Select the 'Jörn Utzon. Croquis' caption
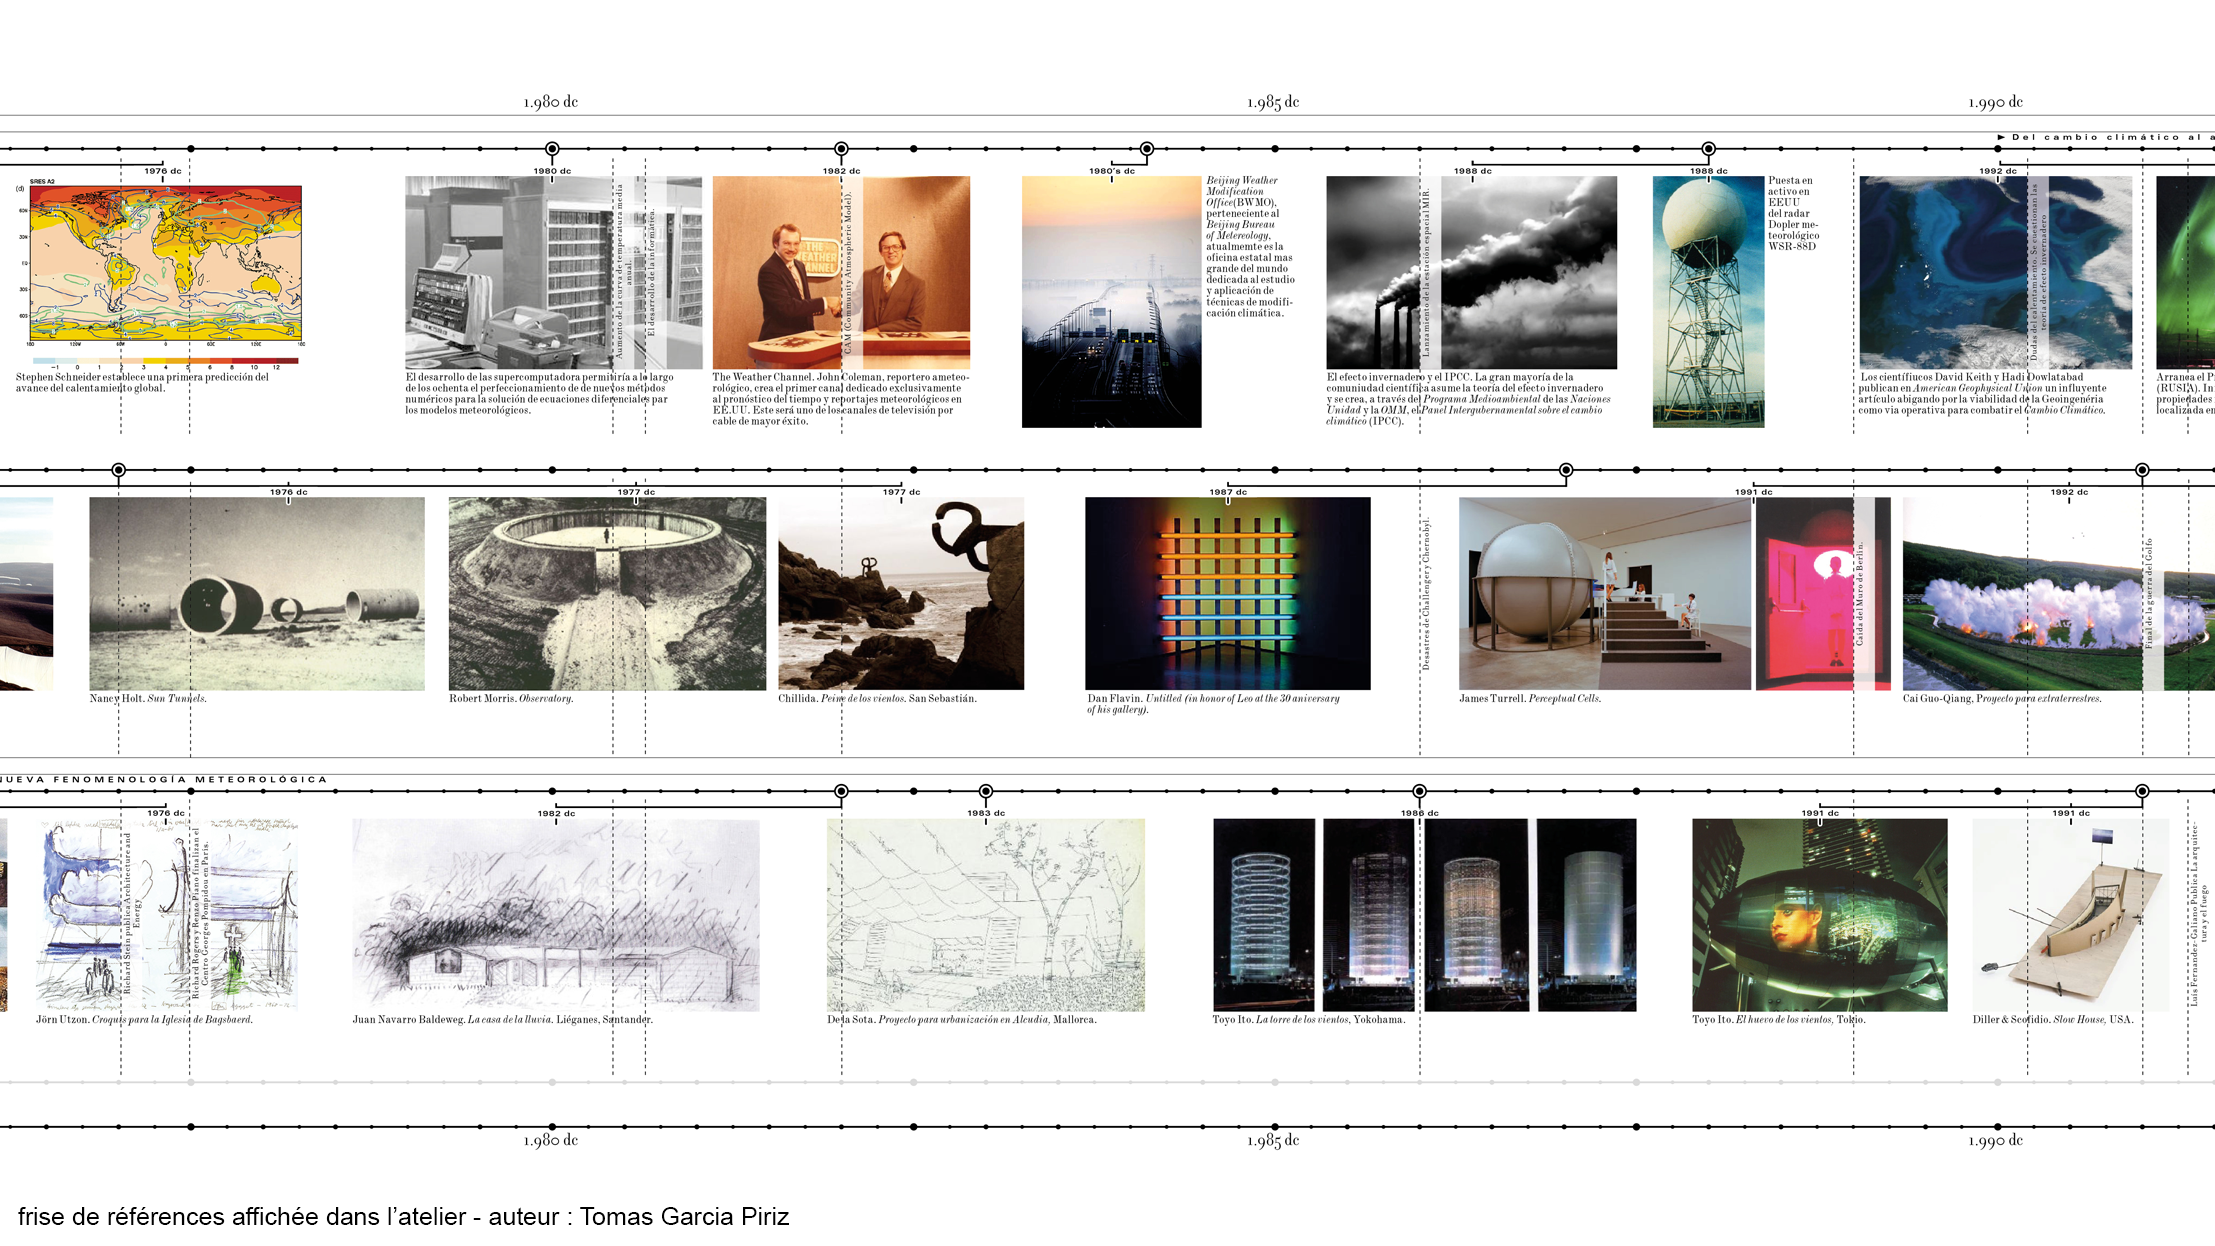The height and width of the screenshot is (1246, 2215). (144, 1019)
